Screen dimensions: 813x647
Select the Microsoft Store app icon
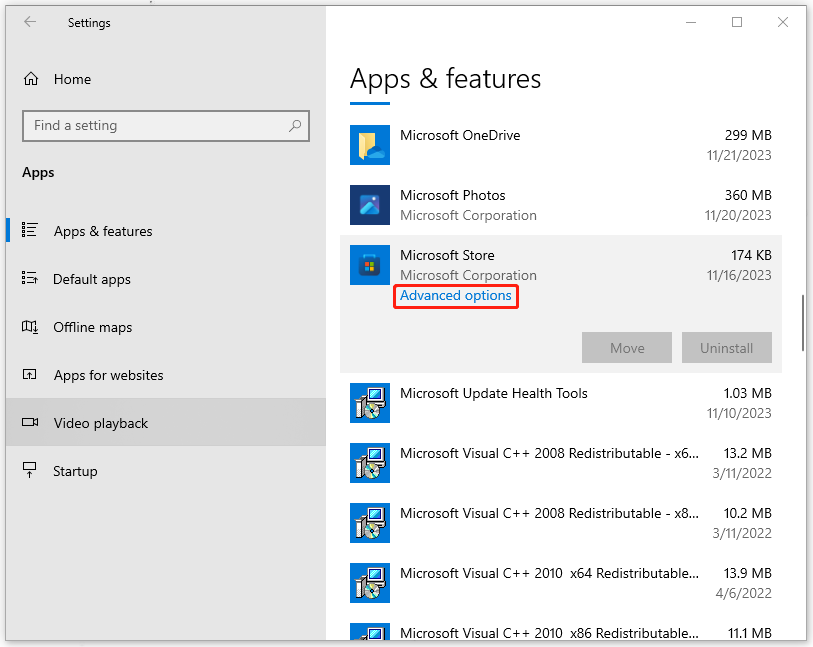point(370,265)
